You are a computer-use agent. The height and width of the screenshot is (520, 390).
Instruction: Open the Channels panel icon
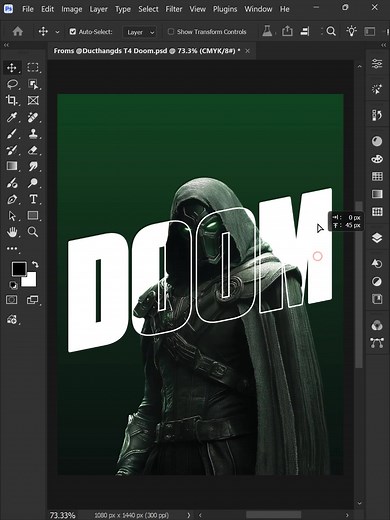pyautogui.click(x=377, y=325)
